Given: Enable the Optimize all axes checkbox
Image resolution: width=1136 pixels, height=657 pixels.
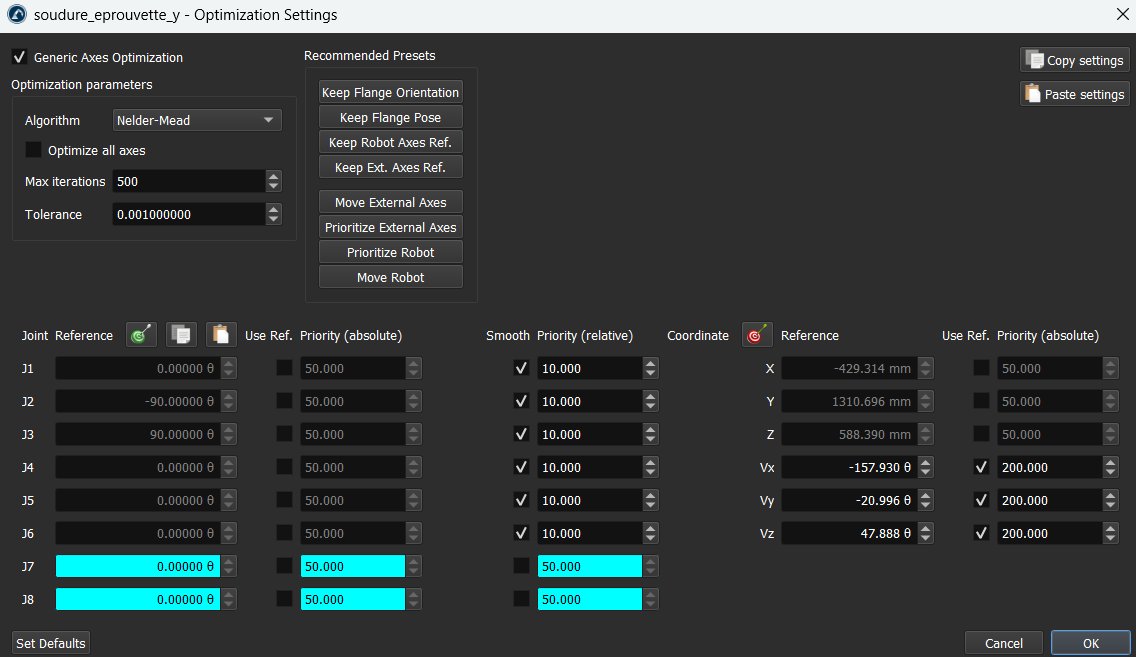Looking at the screenshot, I should (x=34, y=150).
